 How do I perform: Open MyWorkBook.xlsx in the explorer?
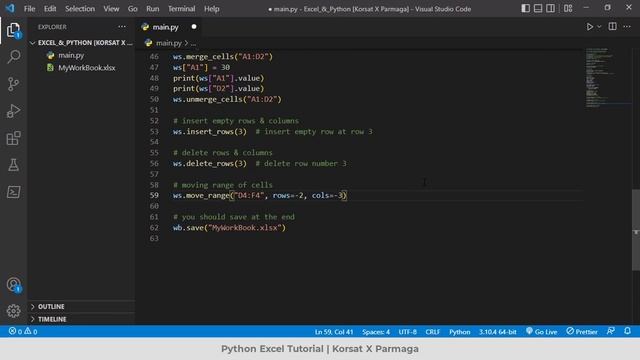pos(87,68)
